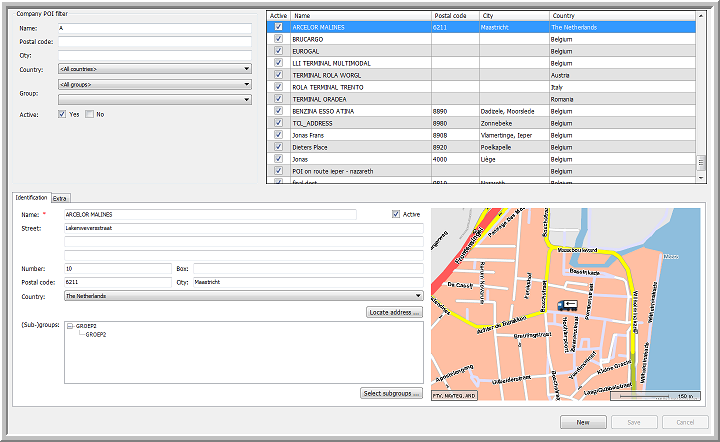Viewport: 720px width, 442px height.
Task: Uncheck Active checkbox in Identification tab
Action: tap(396, 214)
